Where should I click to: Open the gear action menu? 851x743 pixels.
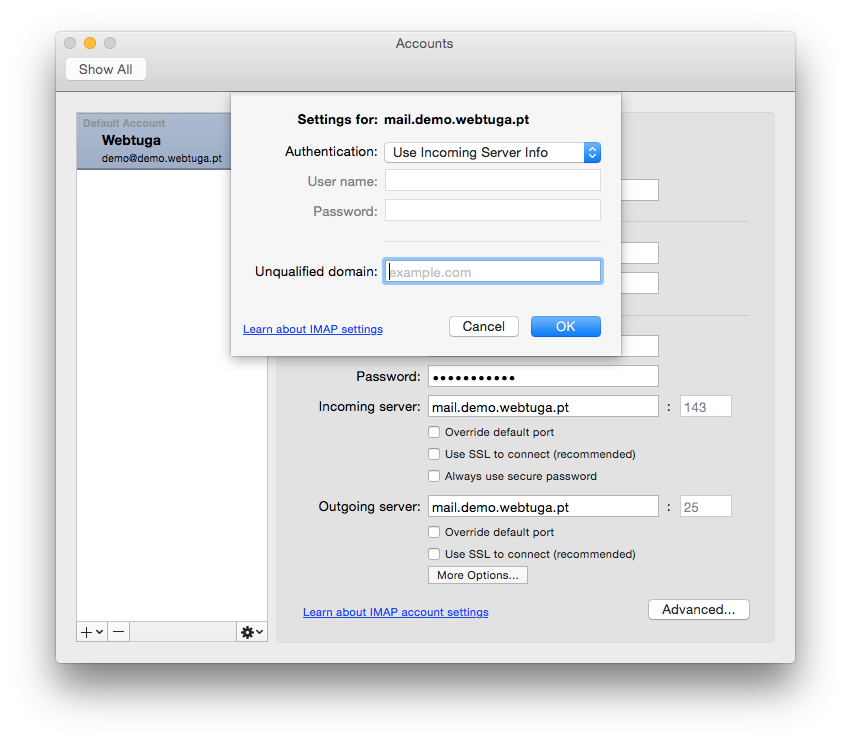251,631
